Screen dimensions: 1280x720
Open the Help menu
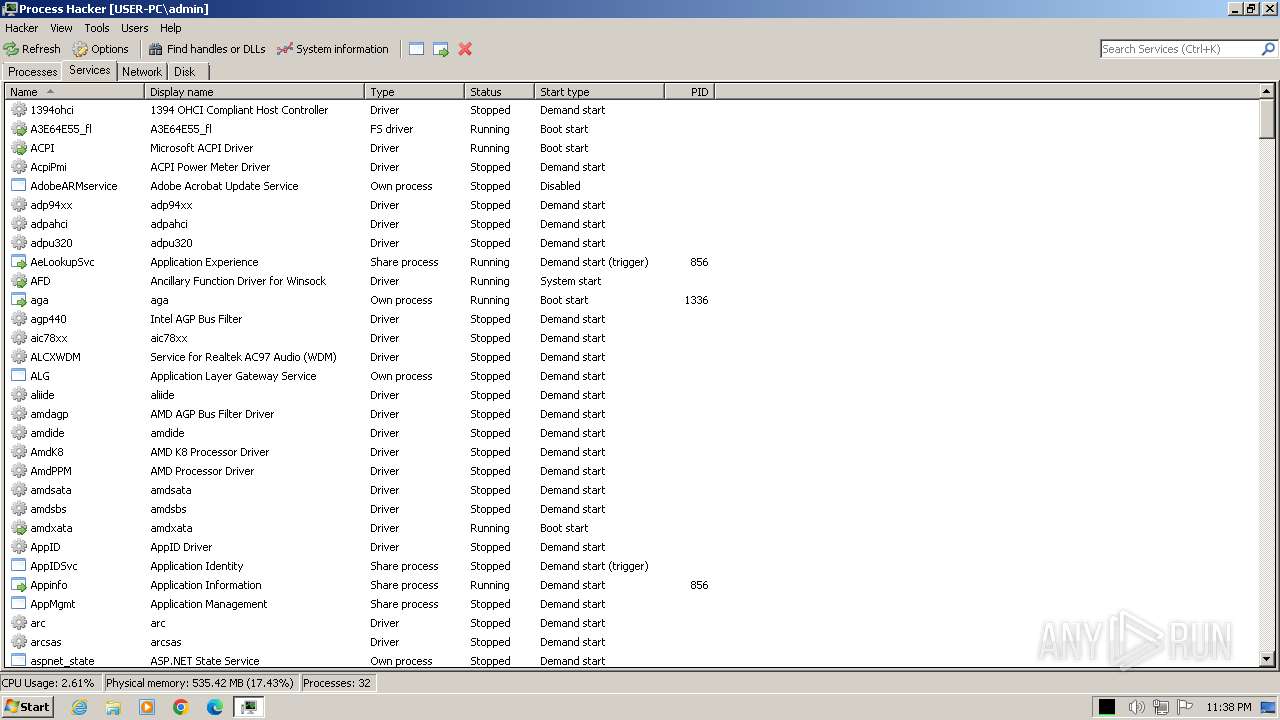pyautogui.click(x=171, y=28)
